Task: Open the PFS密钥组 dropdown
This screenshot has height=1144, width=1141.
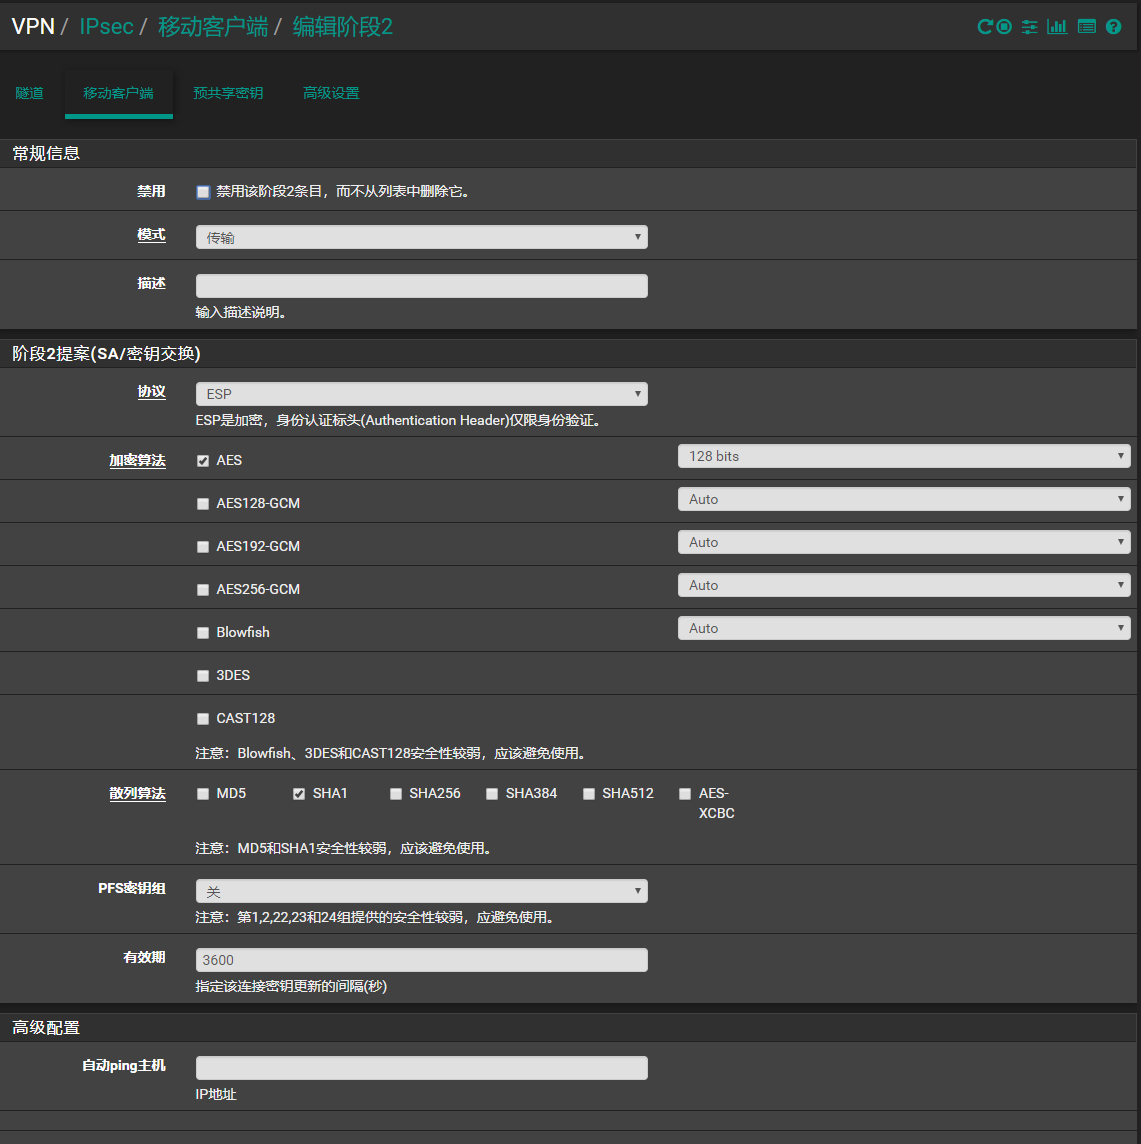Action: (x=421, y=891)
